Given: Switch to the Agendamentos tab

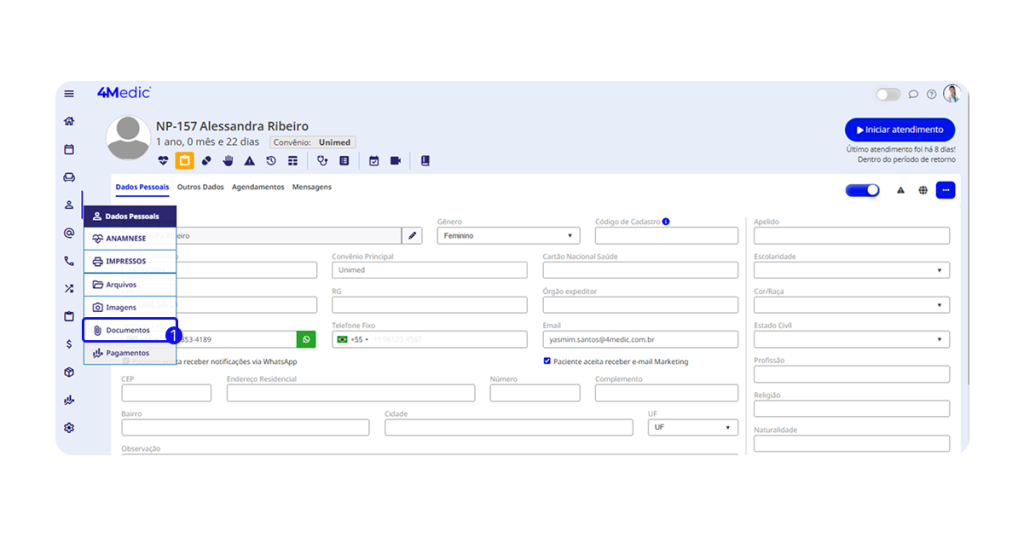Looking at the screenshot, I should tap(258, 187).
